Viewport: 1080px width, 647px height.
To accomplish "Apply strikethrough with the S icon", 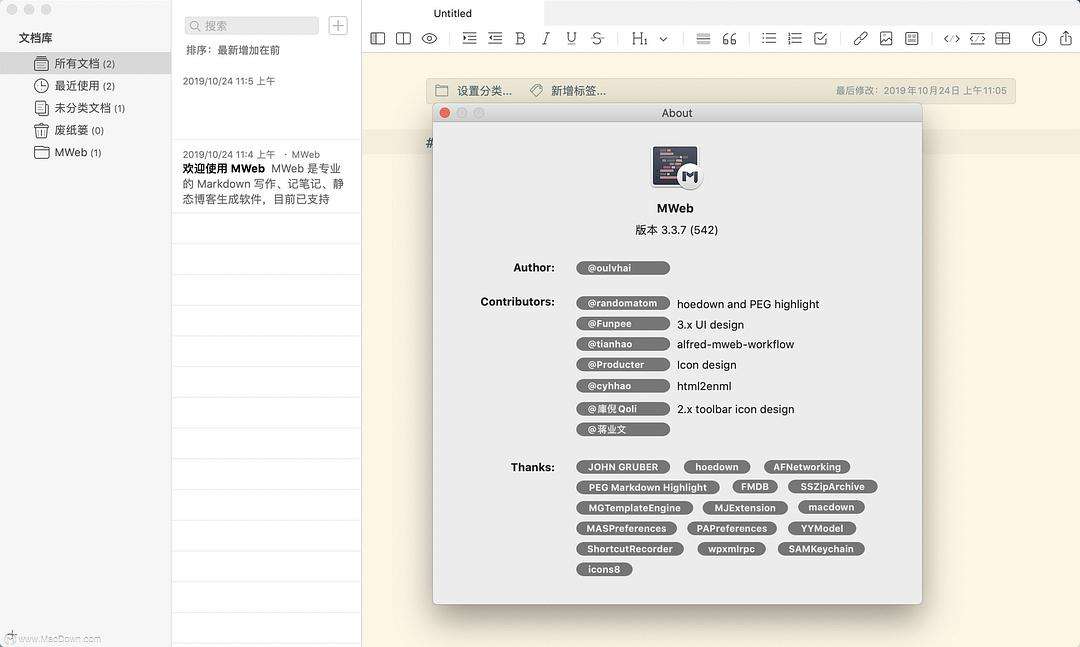I will pyautogui.click(x=596, y=38).
